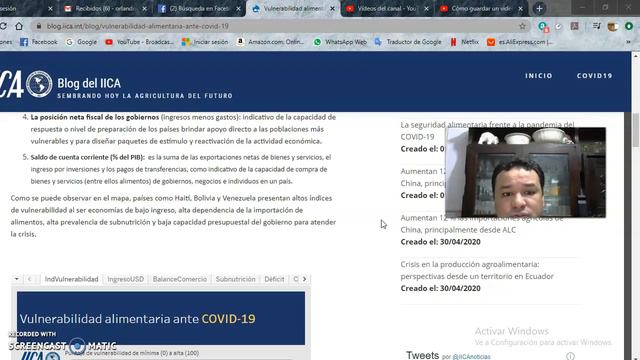The image size is (640, 360).
Task: Open Facebook bookmark
Action: [39, 42]
